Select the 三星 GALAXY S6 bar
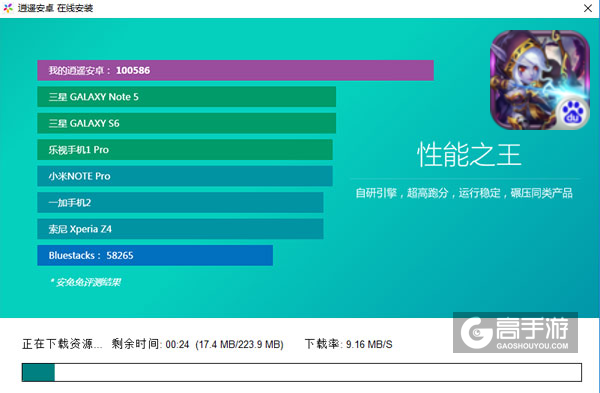 (x=186, y=123)
